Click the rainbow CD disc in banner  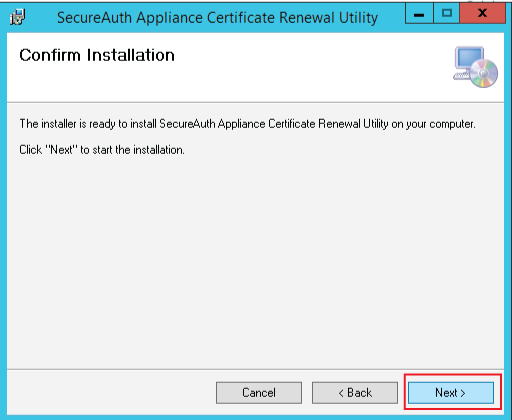point(484,73)
